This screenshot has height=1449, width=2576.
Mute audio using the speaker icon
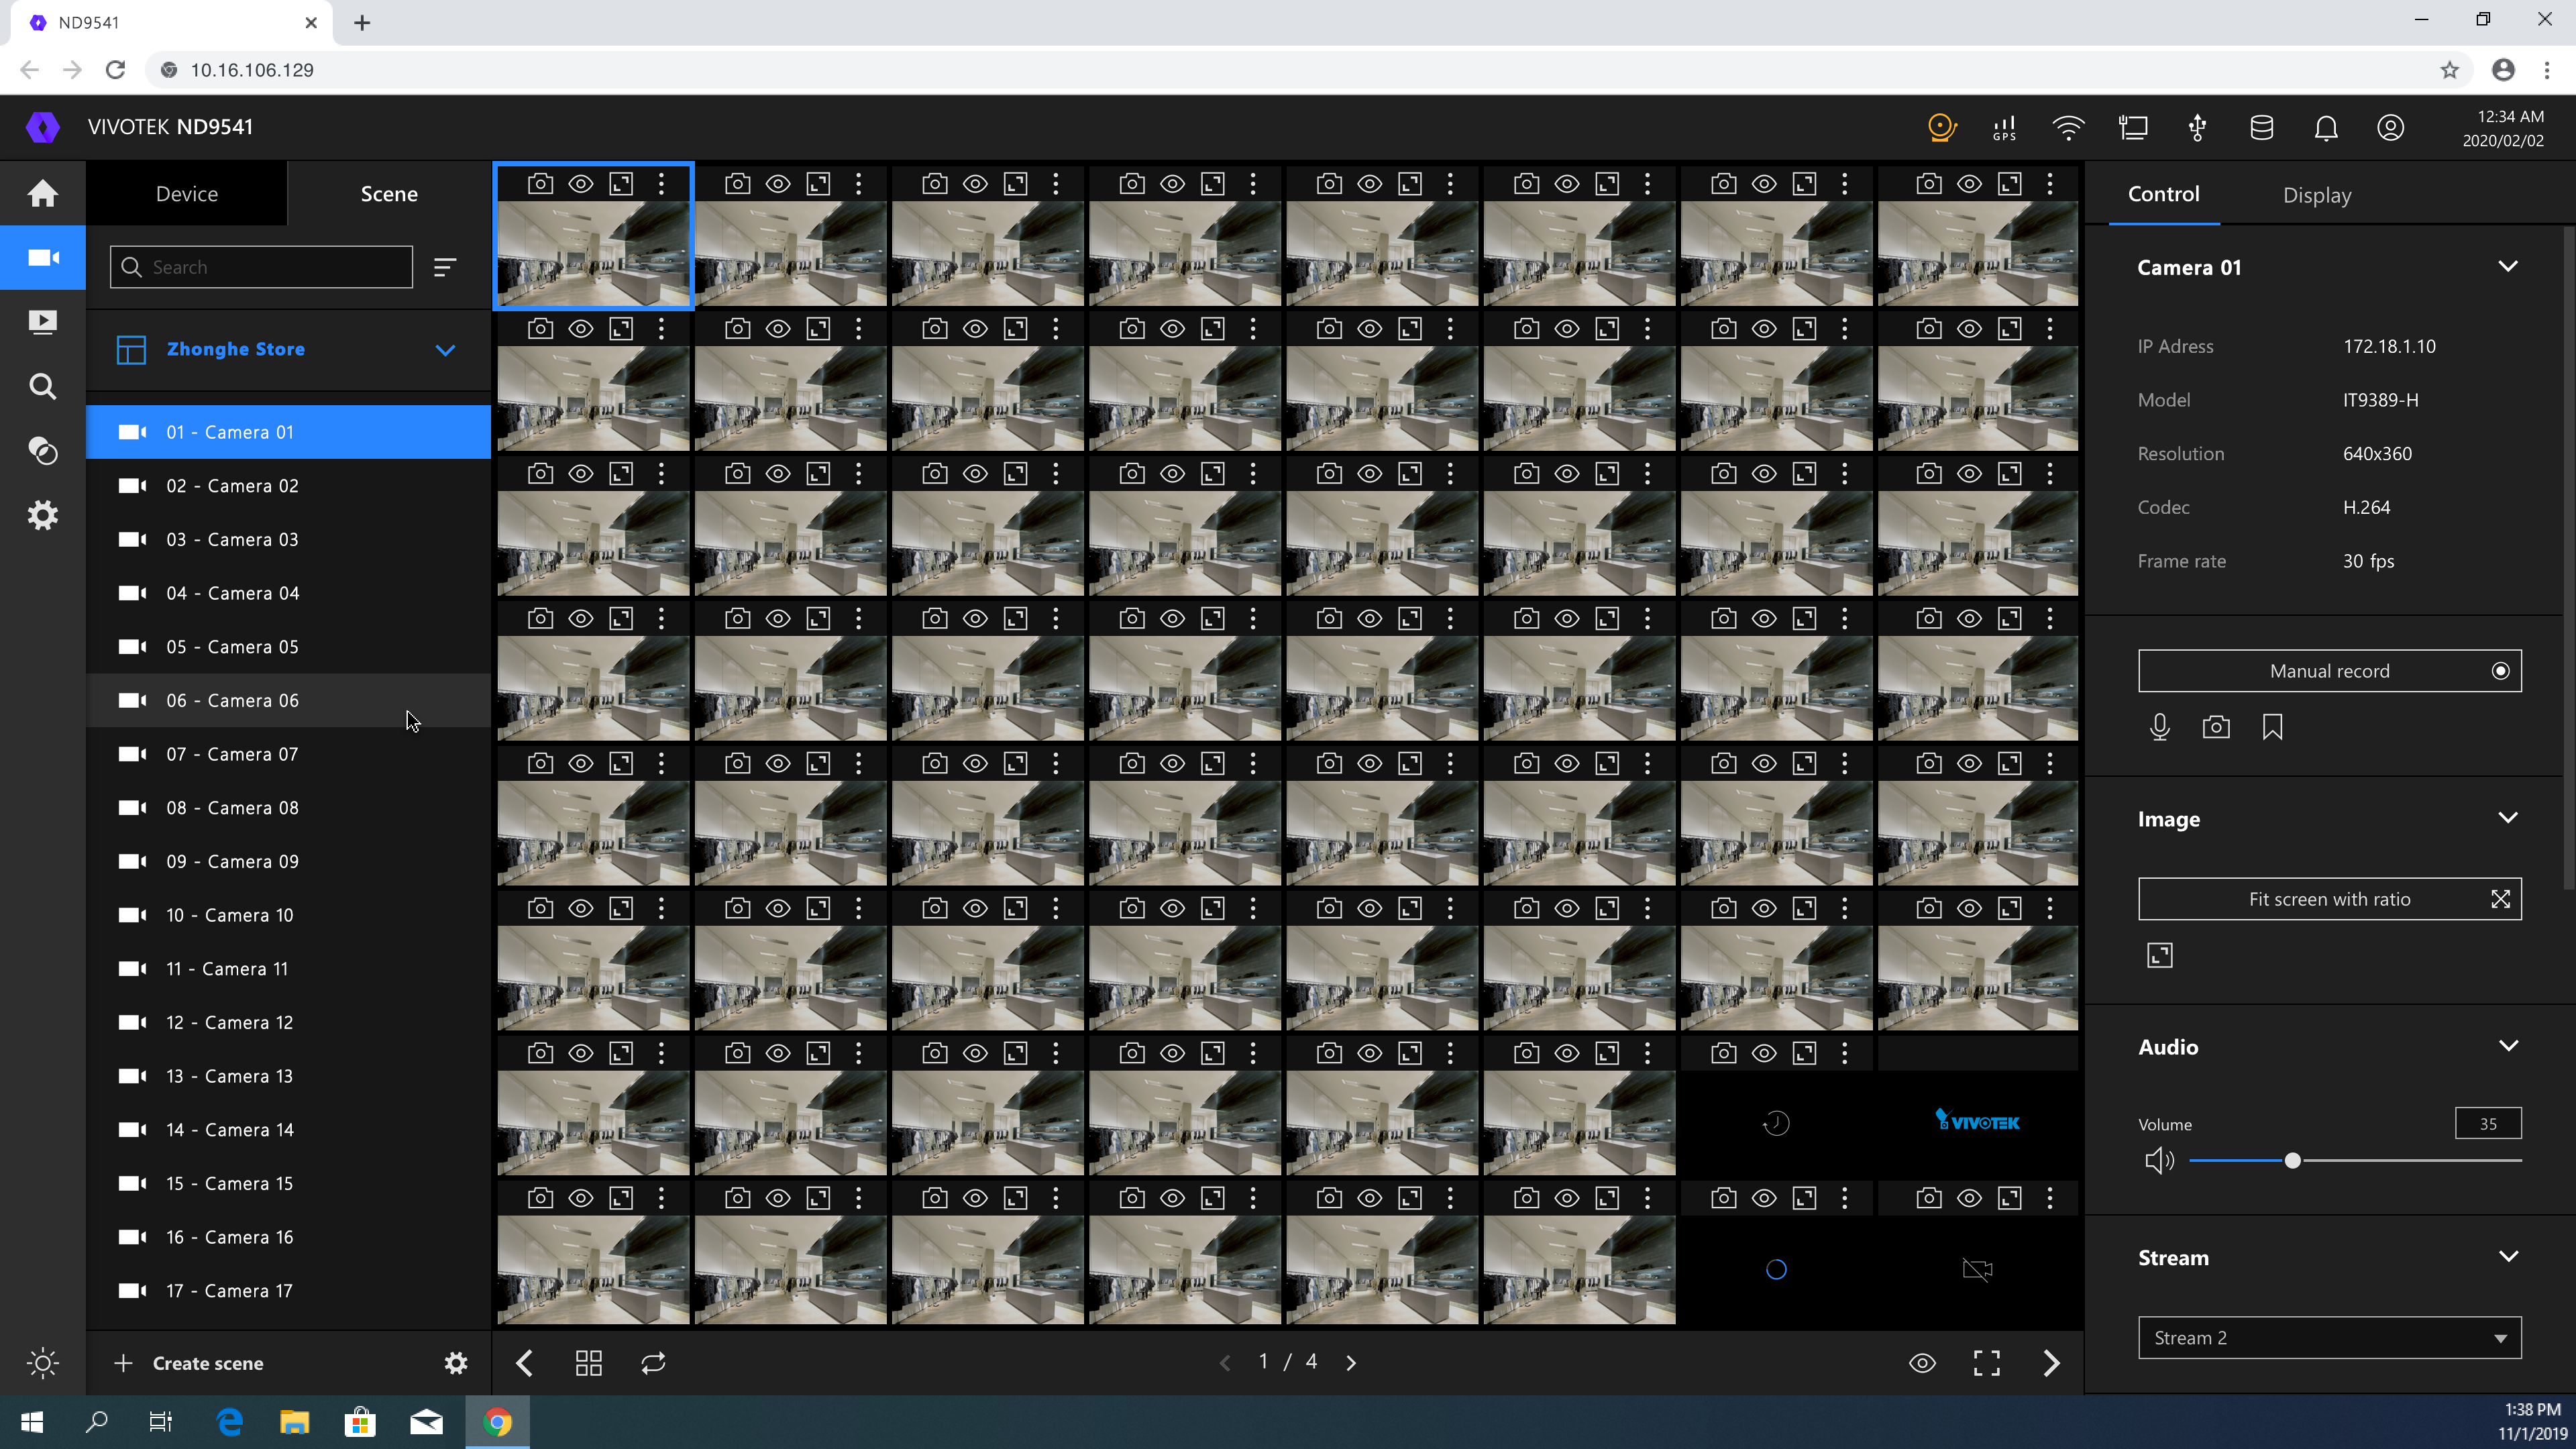point(2159,1160)
